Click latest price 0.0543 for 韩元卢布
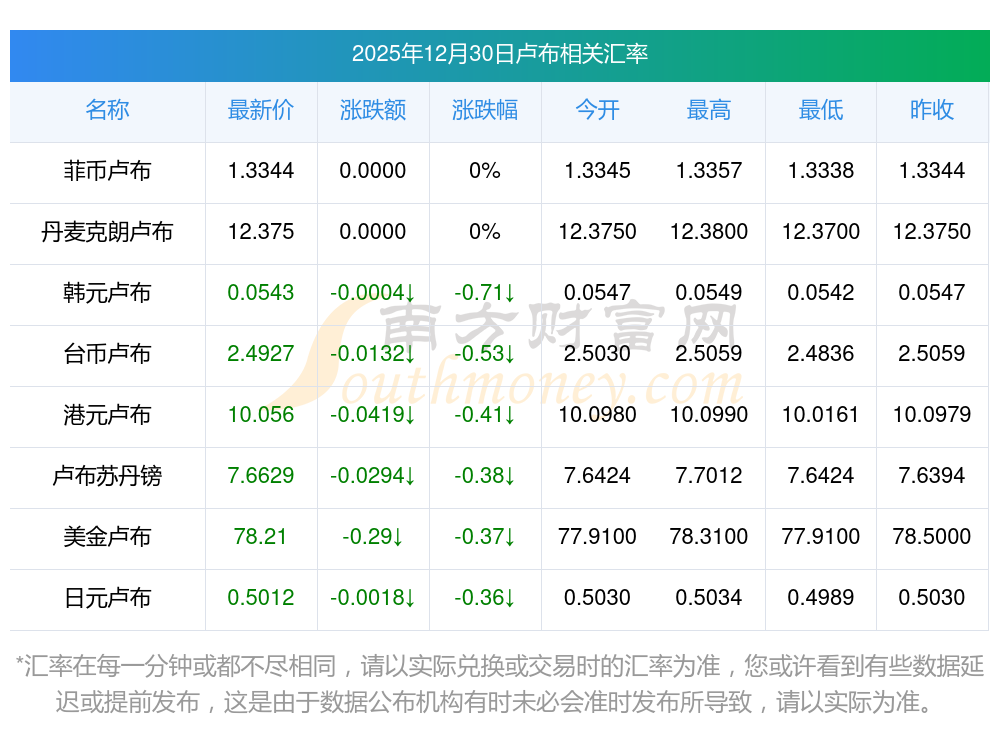 tap(261, 293)
